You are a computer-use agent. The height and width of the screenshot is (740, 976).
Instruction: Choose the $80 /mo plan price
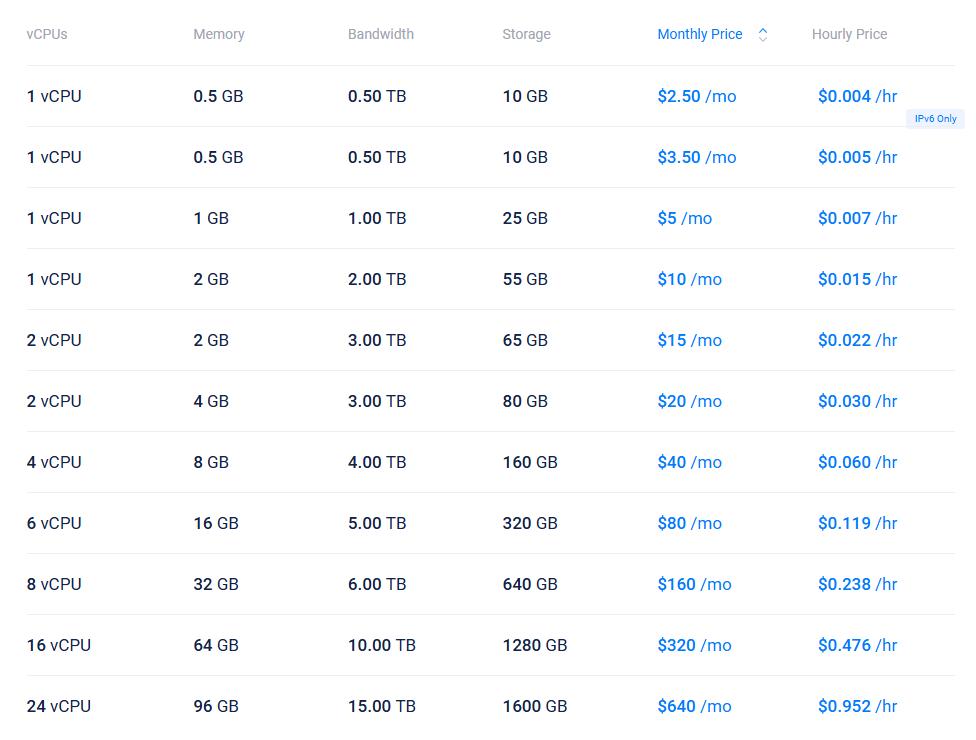[x=689, y=523]
